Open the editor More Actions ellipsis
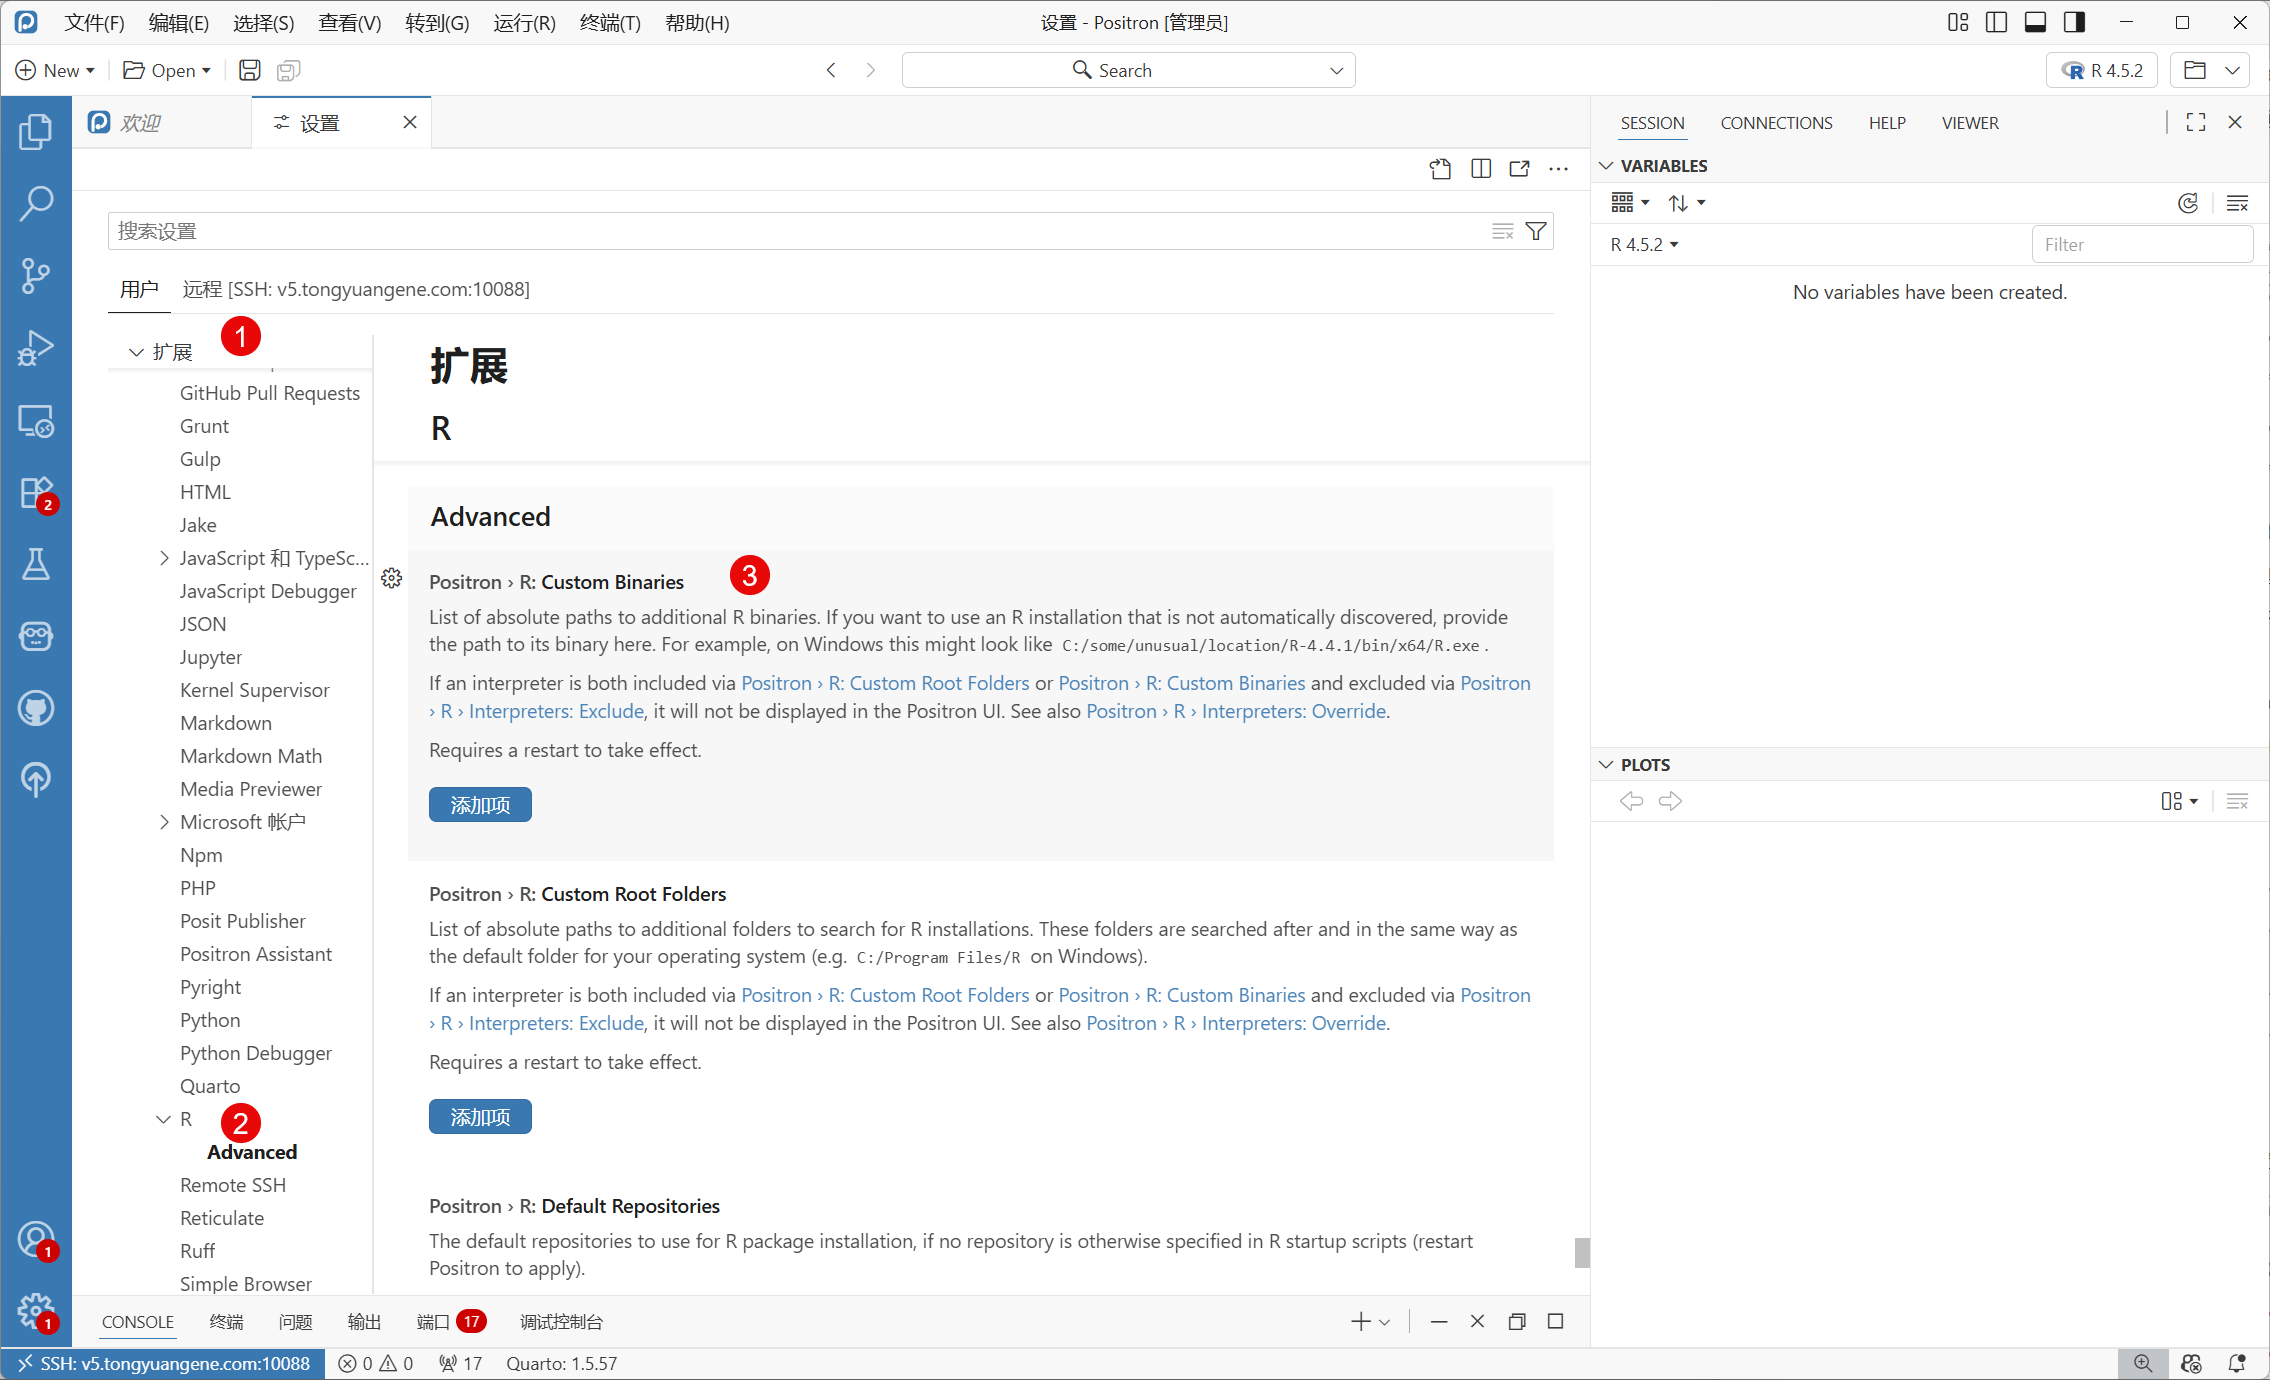 (x=1559, y=169)
